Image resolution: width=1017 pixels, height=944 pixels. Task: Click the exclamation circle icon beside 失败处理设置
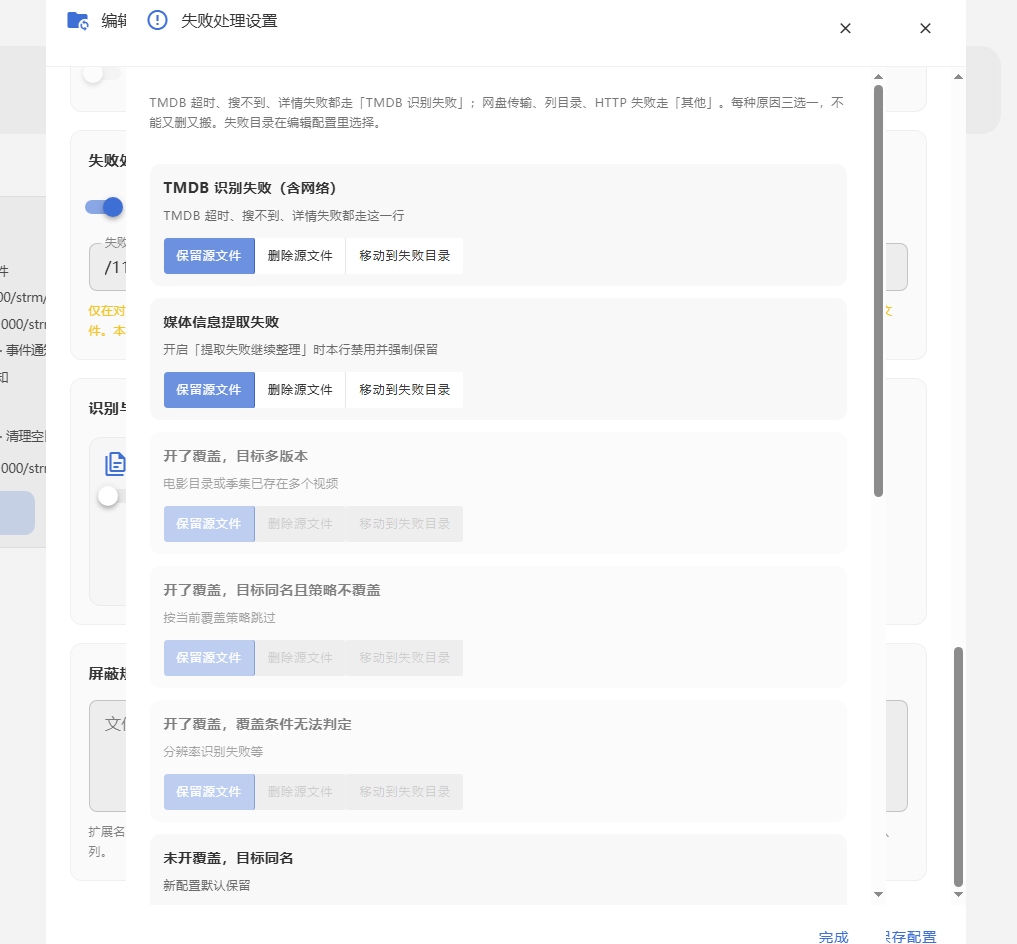pyautogui.click(x=158, y=21)
